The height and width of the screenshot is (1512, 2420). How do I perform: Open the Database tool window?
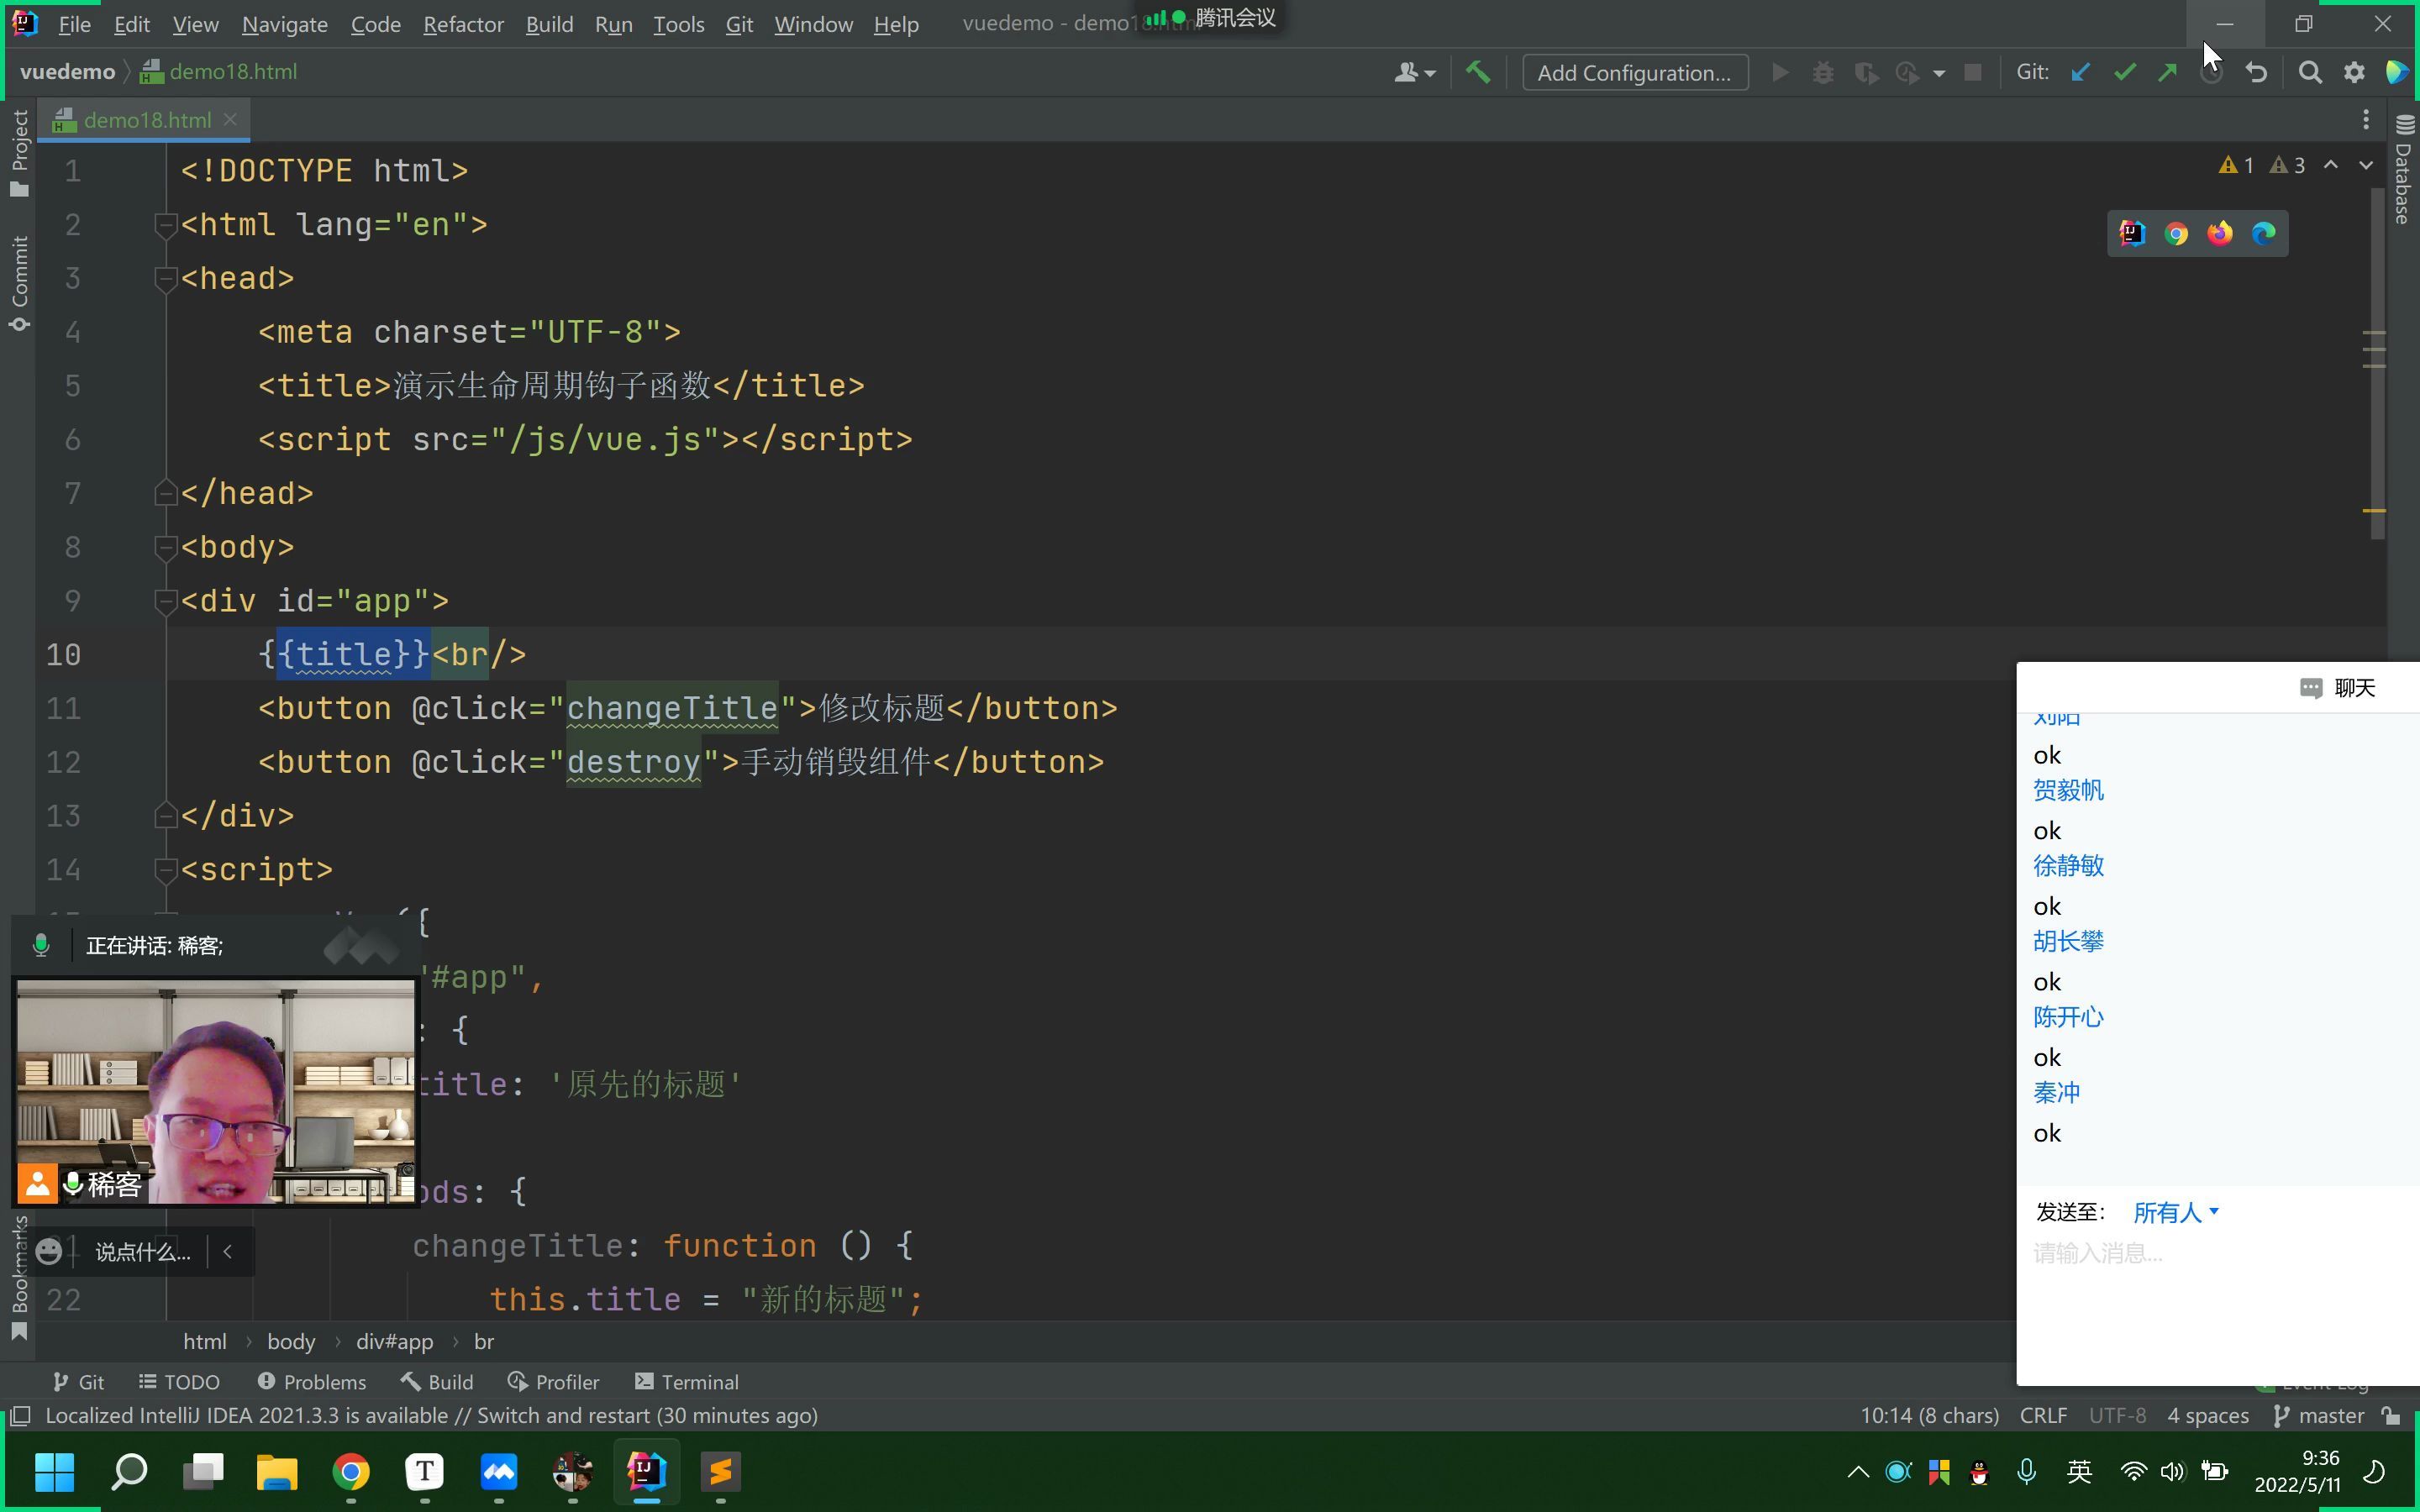click(x=2404, y=168)
